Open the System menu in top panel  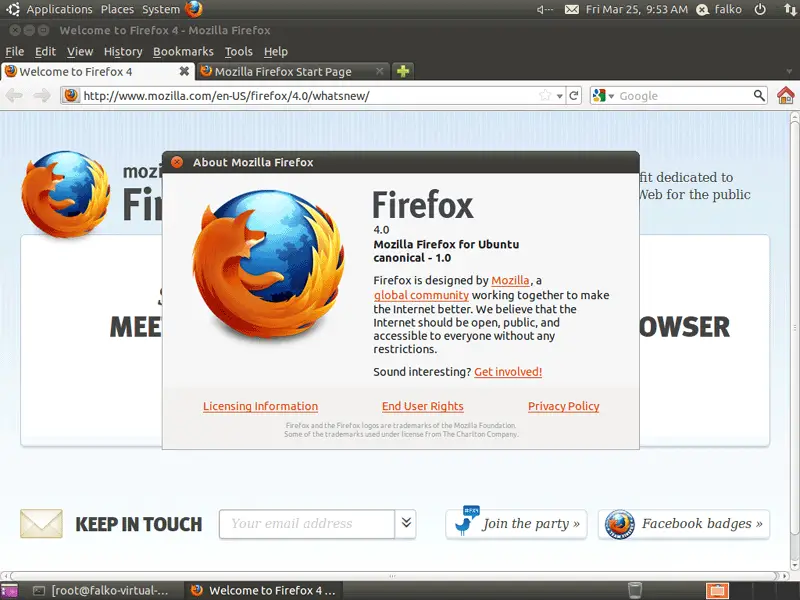point(161,9)
